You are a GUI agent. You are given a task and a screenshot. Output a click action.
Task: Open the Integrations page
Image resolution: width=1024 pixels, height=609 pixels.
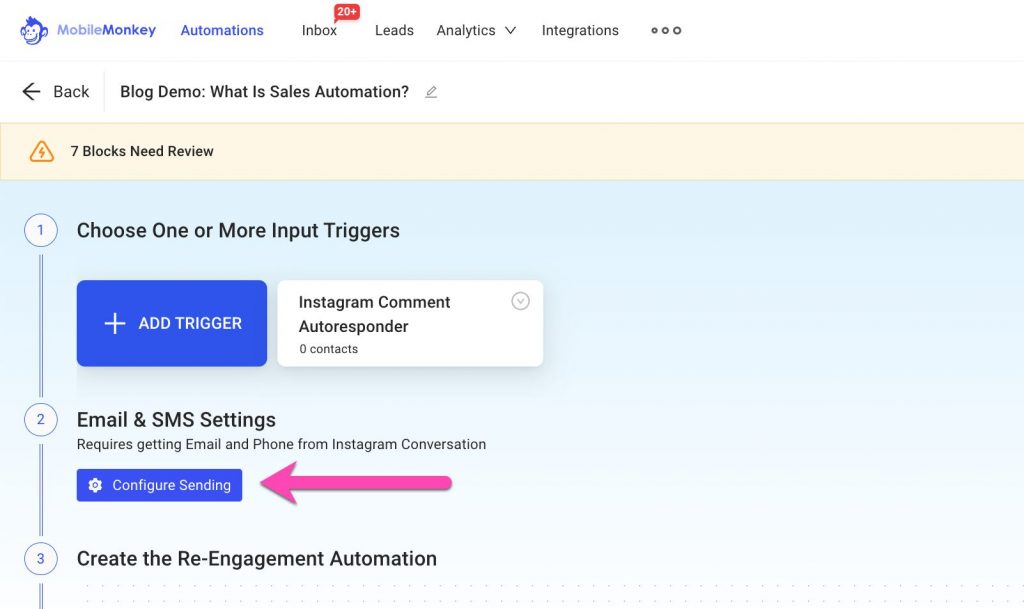point(580,30)
